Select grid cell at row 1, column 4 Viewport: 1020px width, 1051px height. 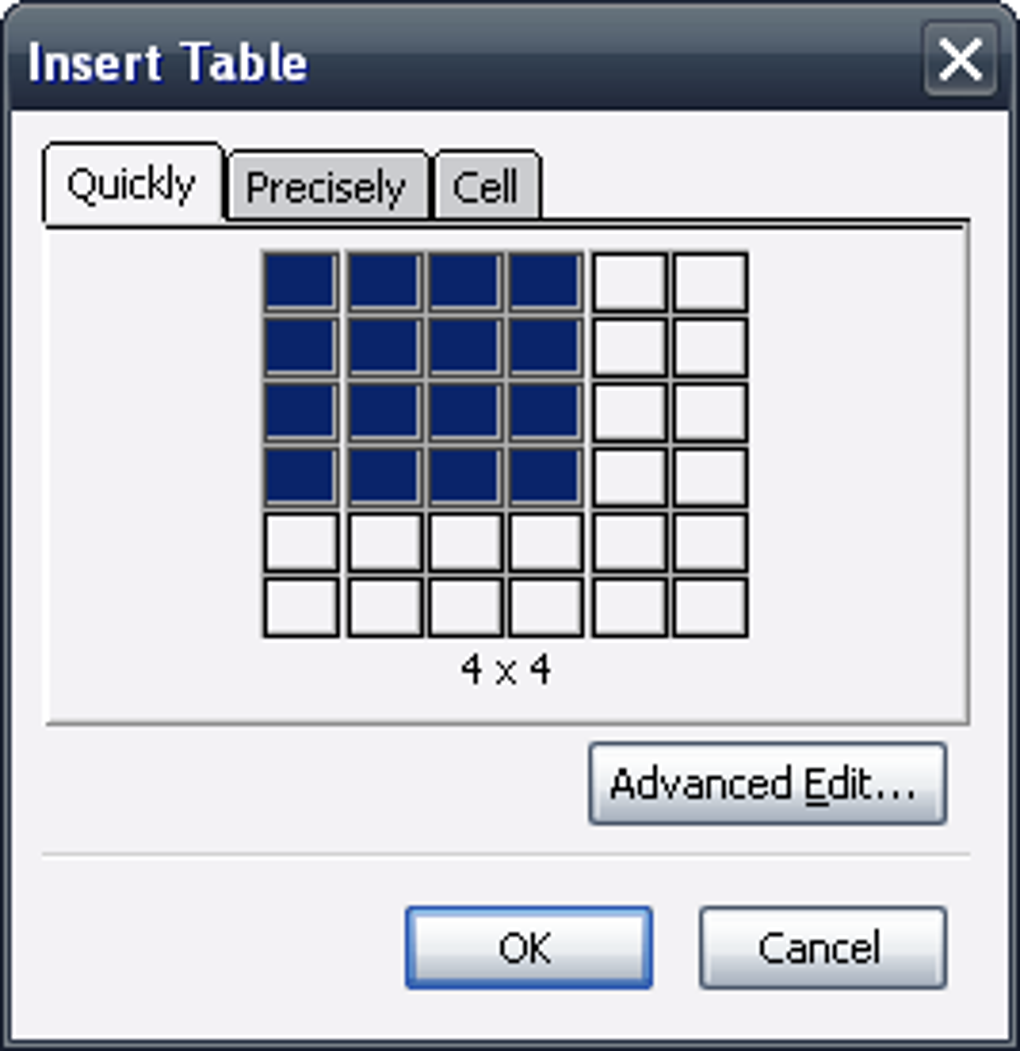point(545,282)
